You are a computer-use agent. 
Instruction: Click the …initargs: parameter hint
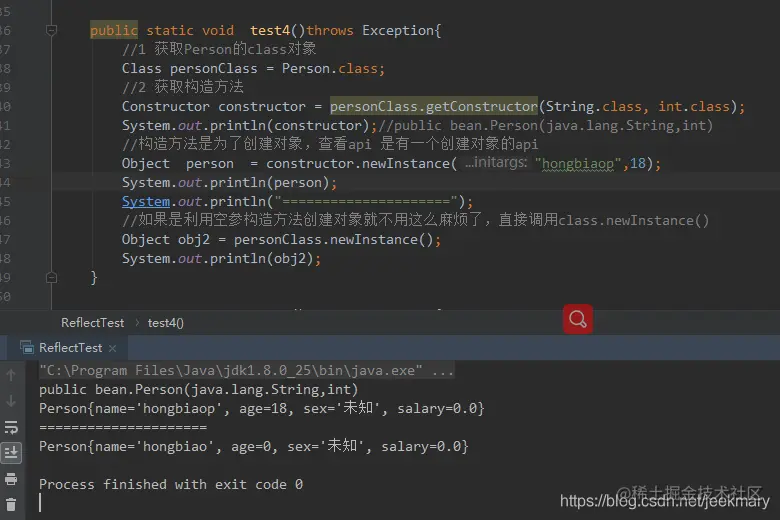[496, 163]
